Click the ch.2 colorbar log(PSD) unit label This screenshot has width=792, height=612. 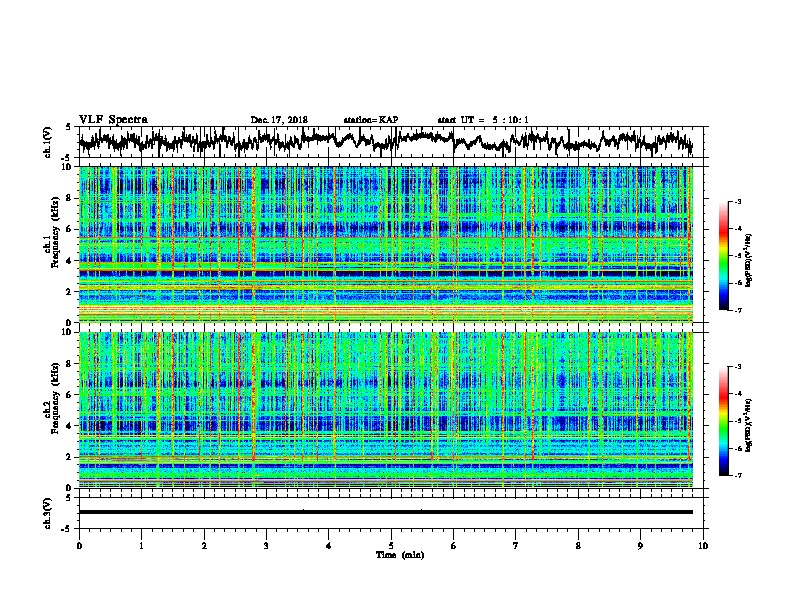point(748,425)
